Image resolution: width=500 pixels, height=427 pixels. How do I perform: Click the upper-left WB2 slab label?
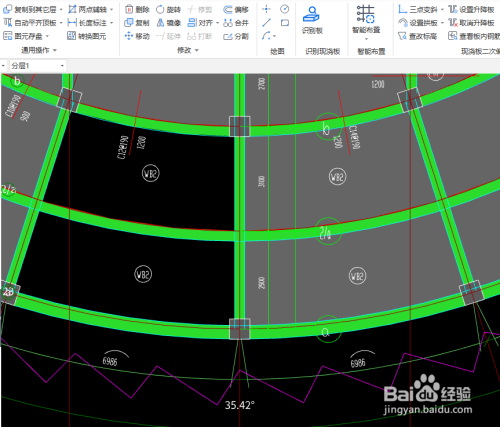point(151,173)
